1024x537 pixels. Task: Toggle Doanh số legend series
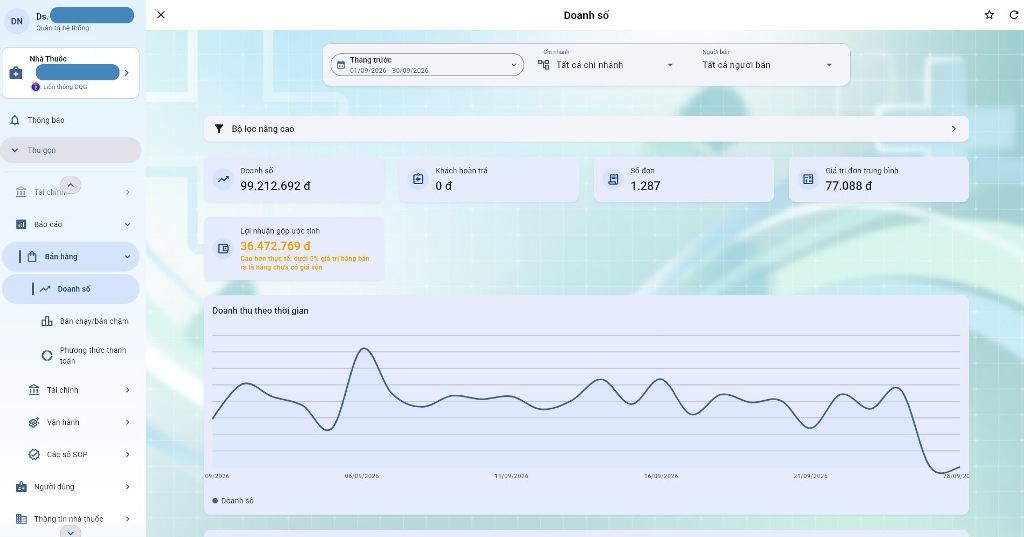(x=233, y=500)
